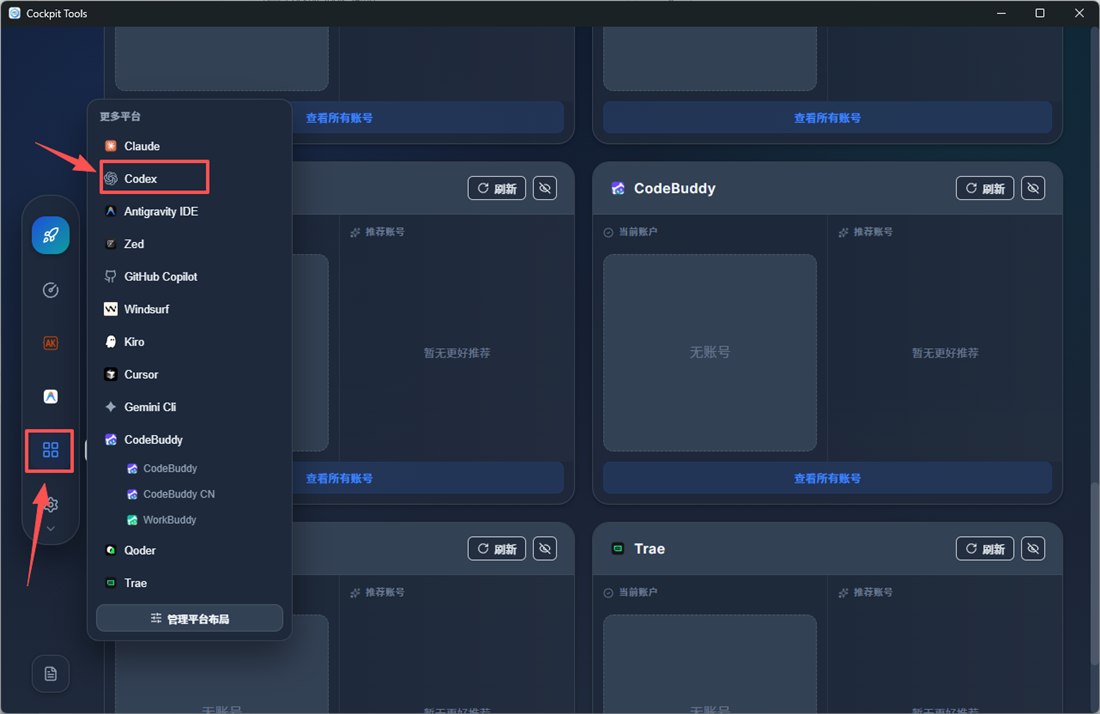The height and width of the screenshot is (714, 1100).
Task: Choose the CodeBuddy group in platform list
Action: click(x=189, y=439)
